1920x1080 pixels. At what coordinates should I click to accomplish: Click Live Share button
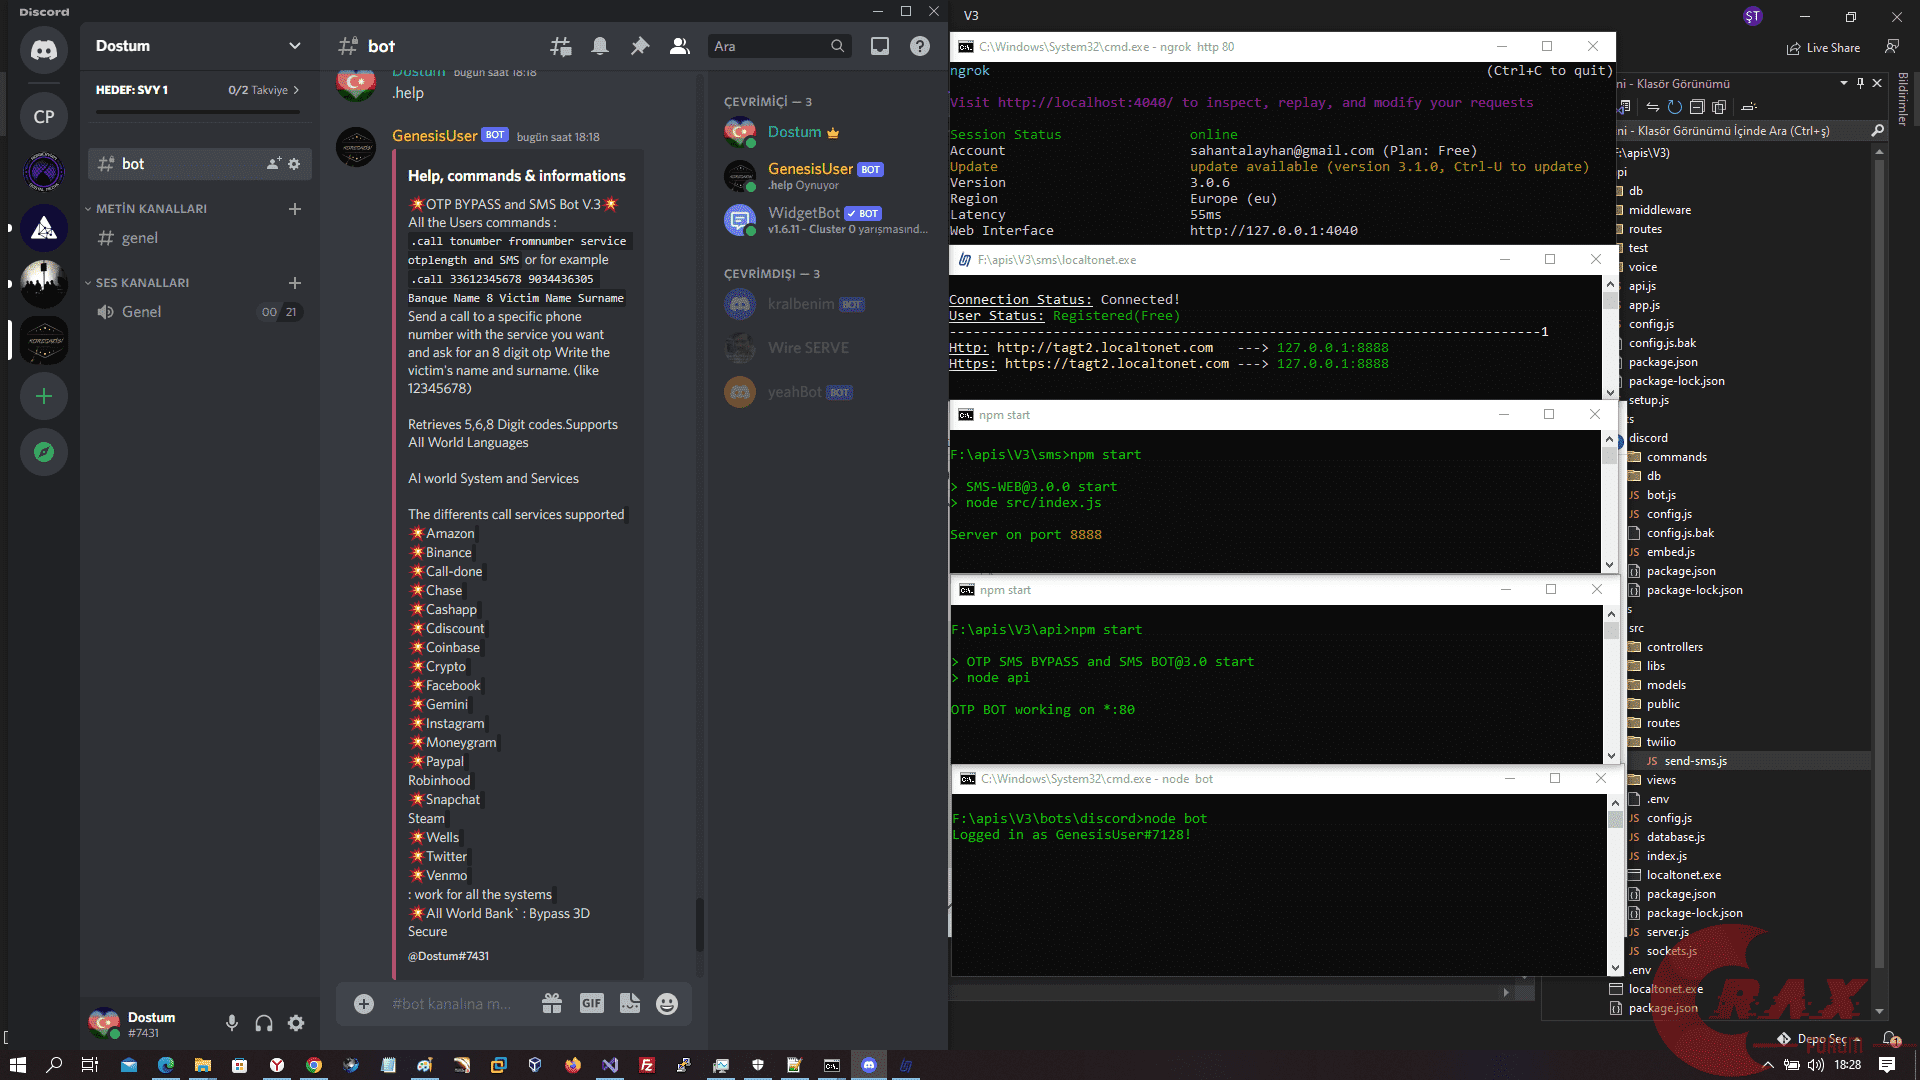pos(1824,48)
